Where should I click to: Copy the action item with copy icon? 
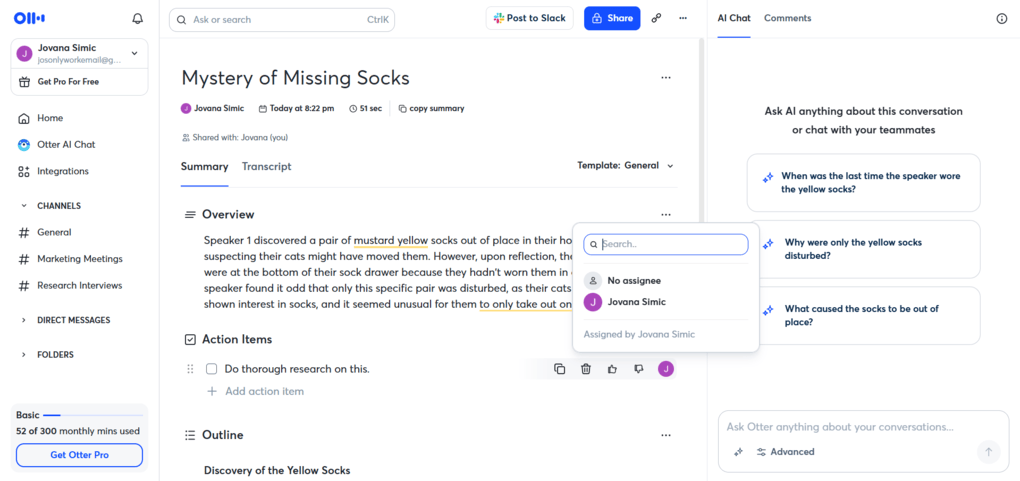click(560, 369)
